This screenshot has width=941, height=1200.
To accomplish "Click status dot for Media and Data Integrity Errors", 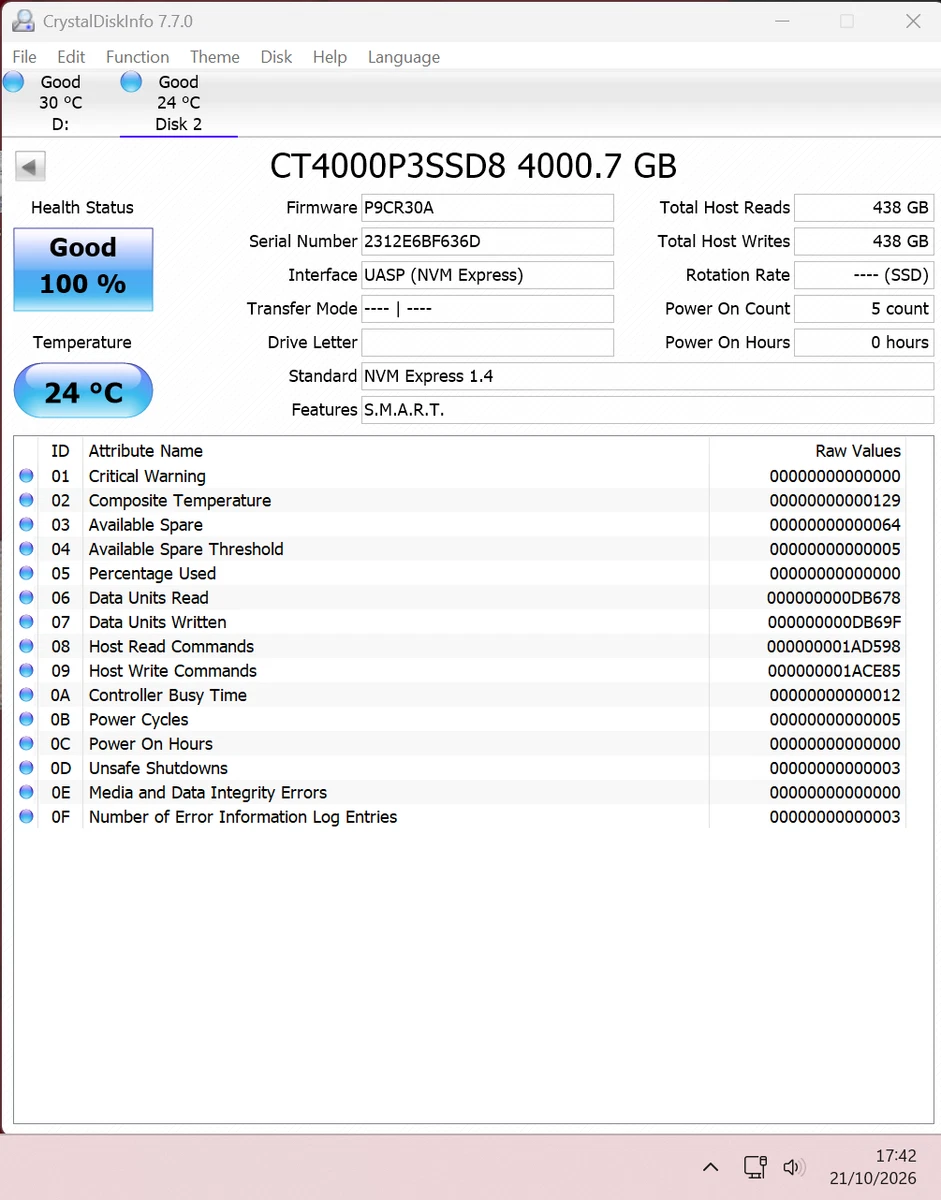I will [x=26, y=793].
